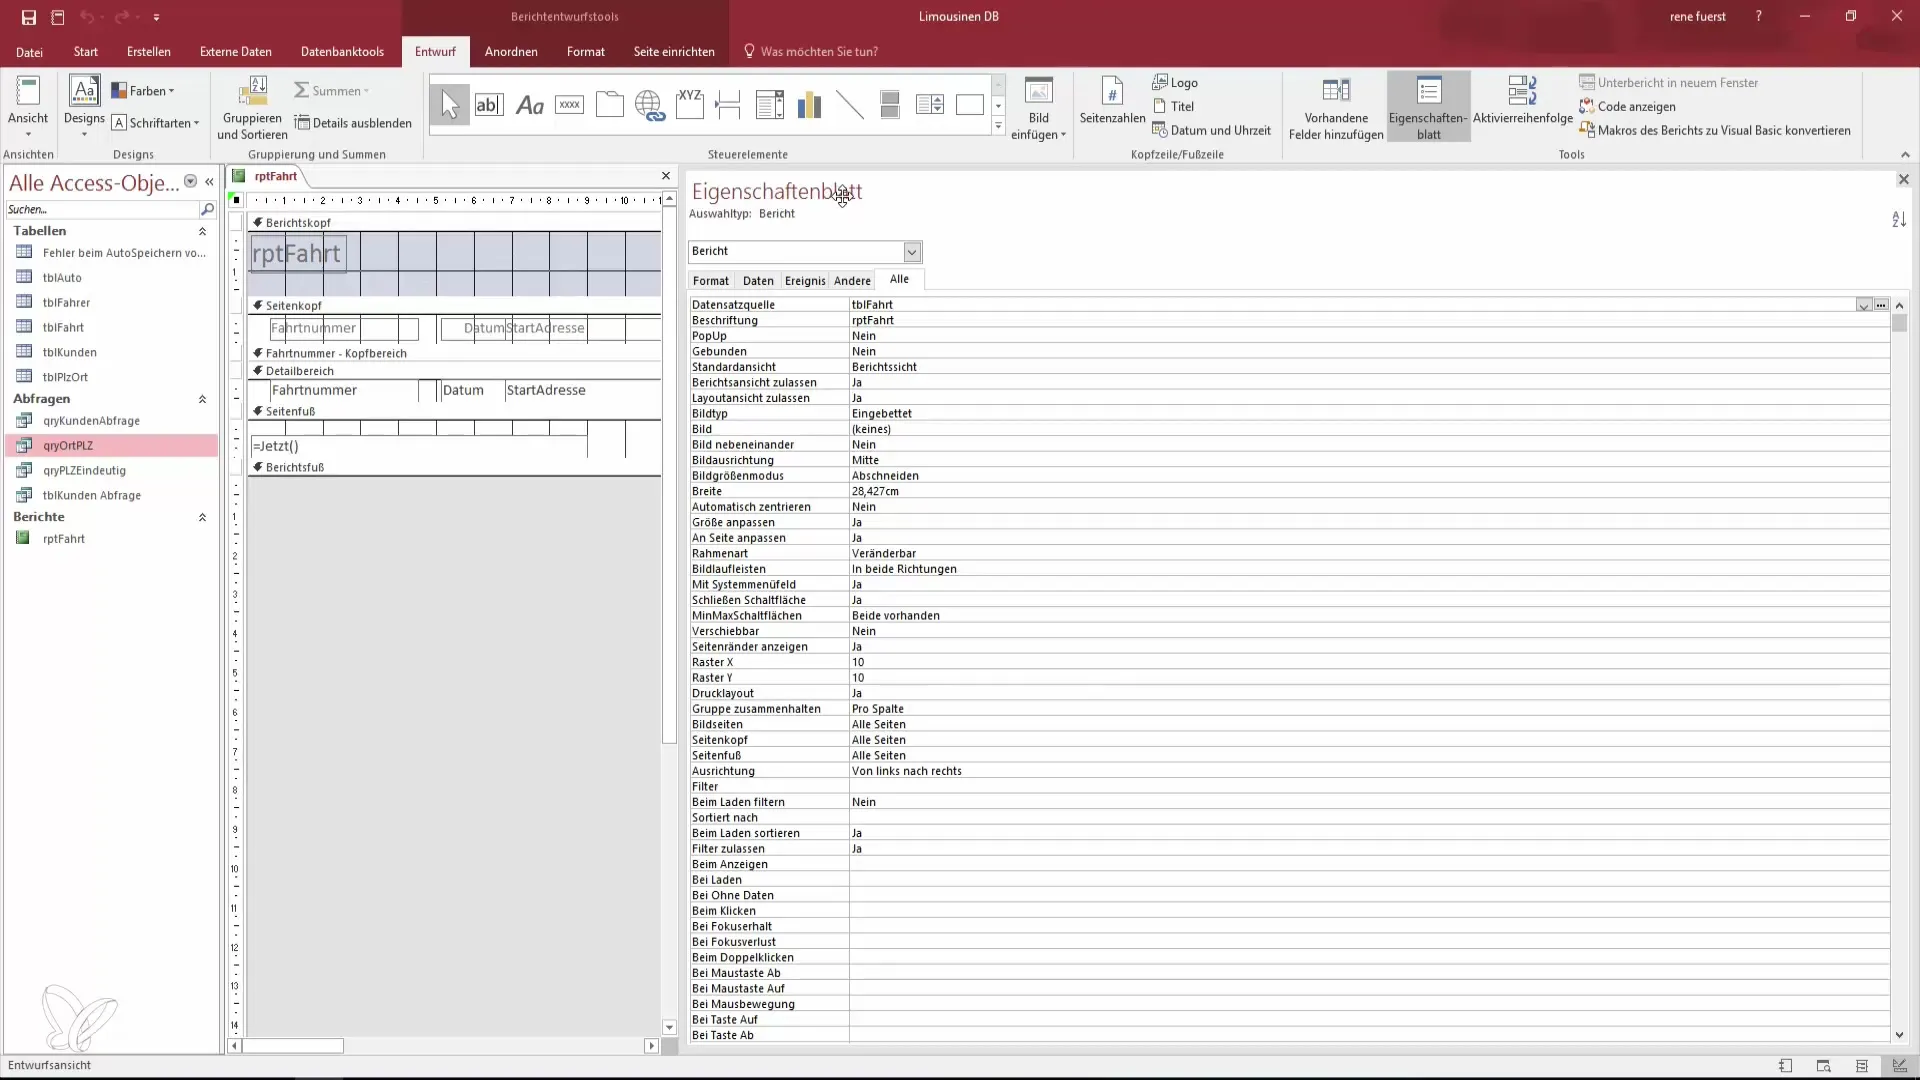Pick the XYZ option group tool
The height and width of the screenshot is (1080, 1920).
(690, 104)
